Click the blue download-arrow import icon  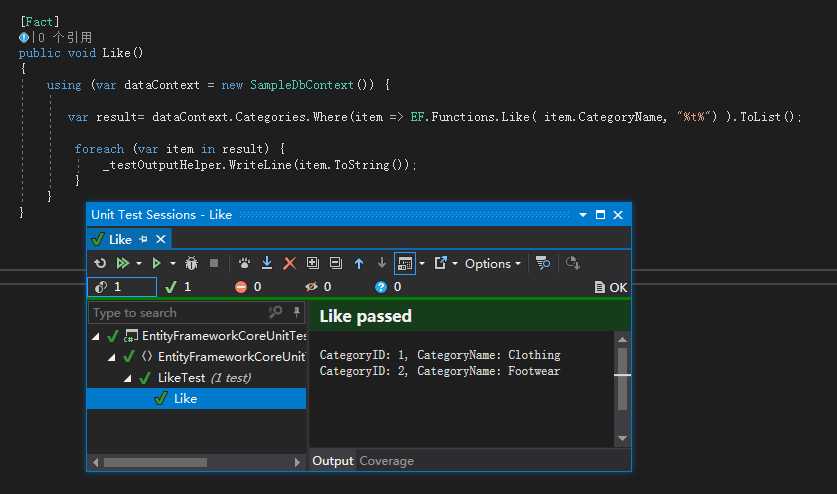pyautogui.click(x=267, y=263)
